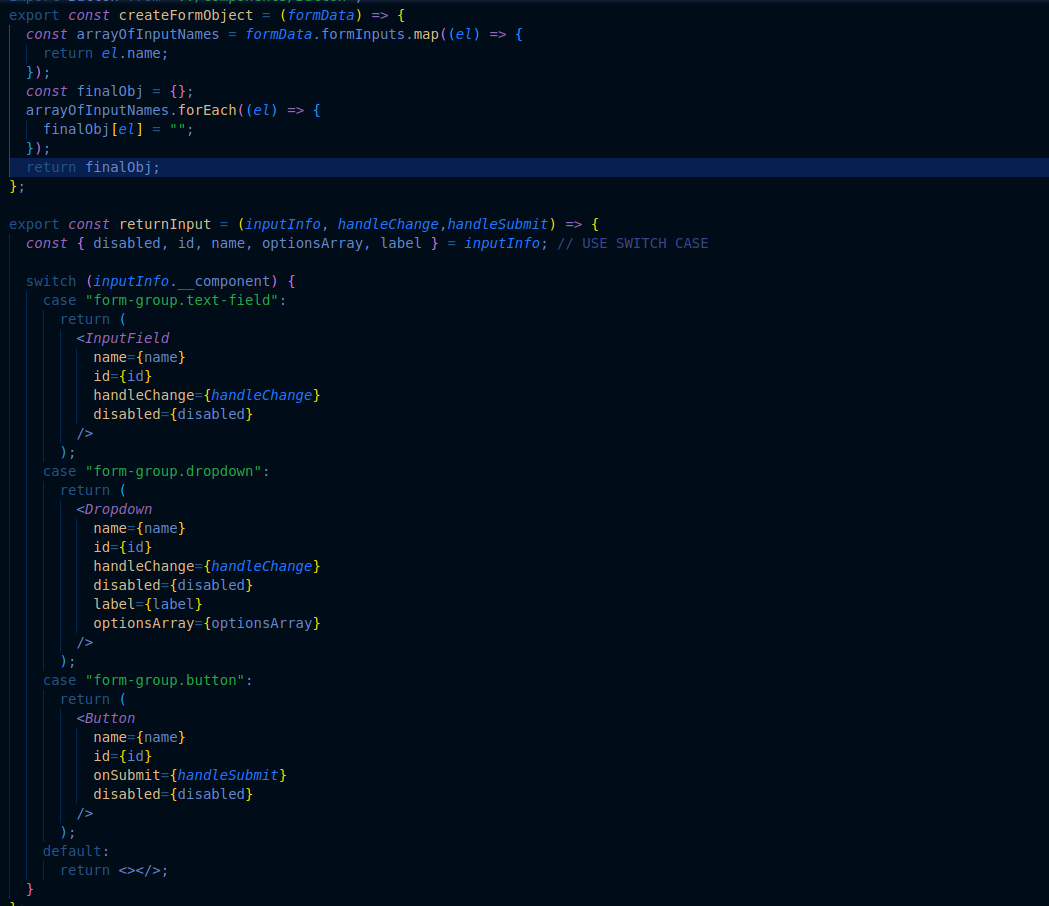Select the highlighted return finalObj line
The image size is (1049, 906).
coord(93,167)
